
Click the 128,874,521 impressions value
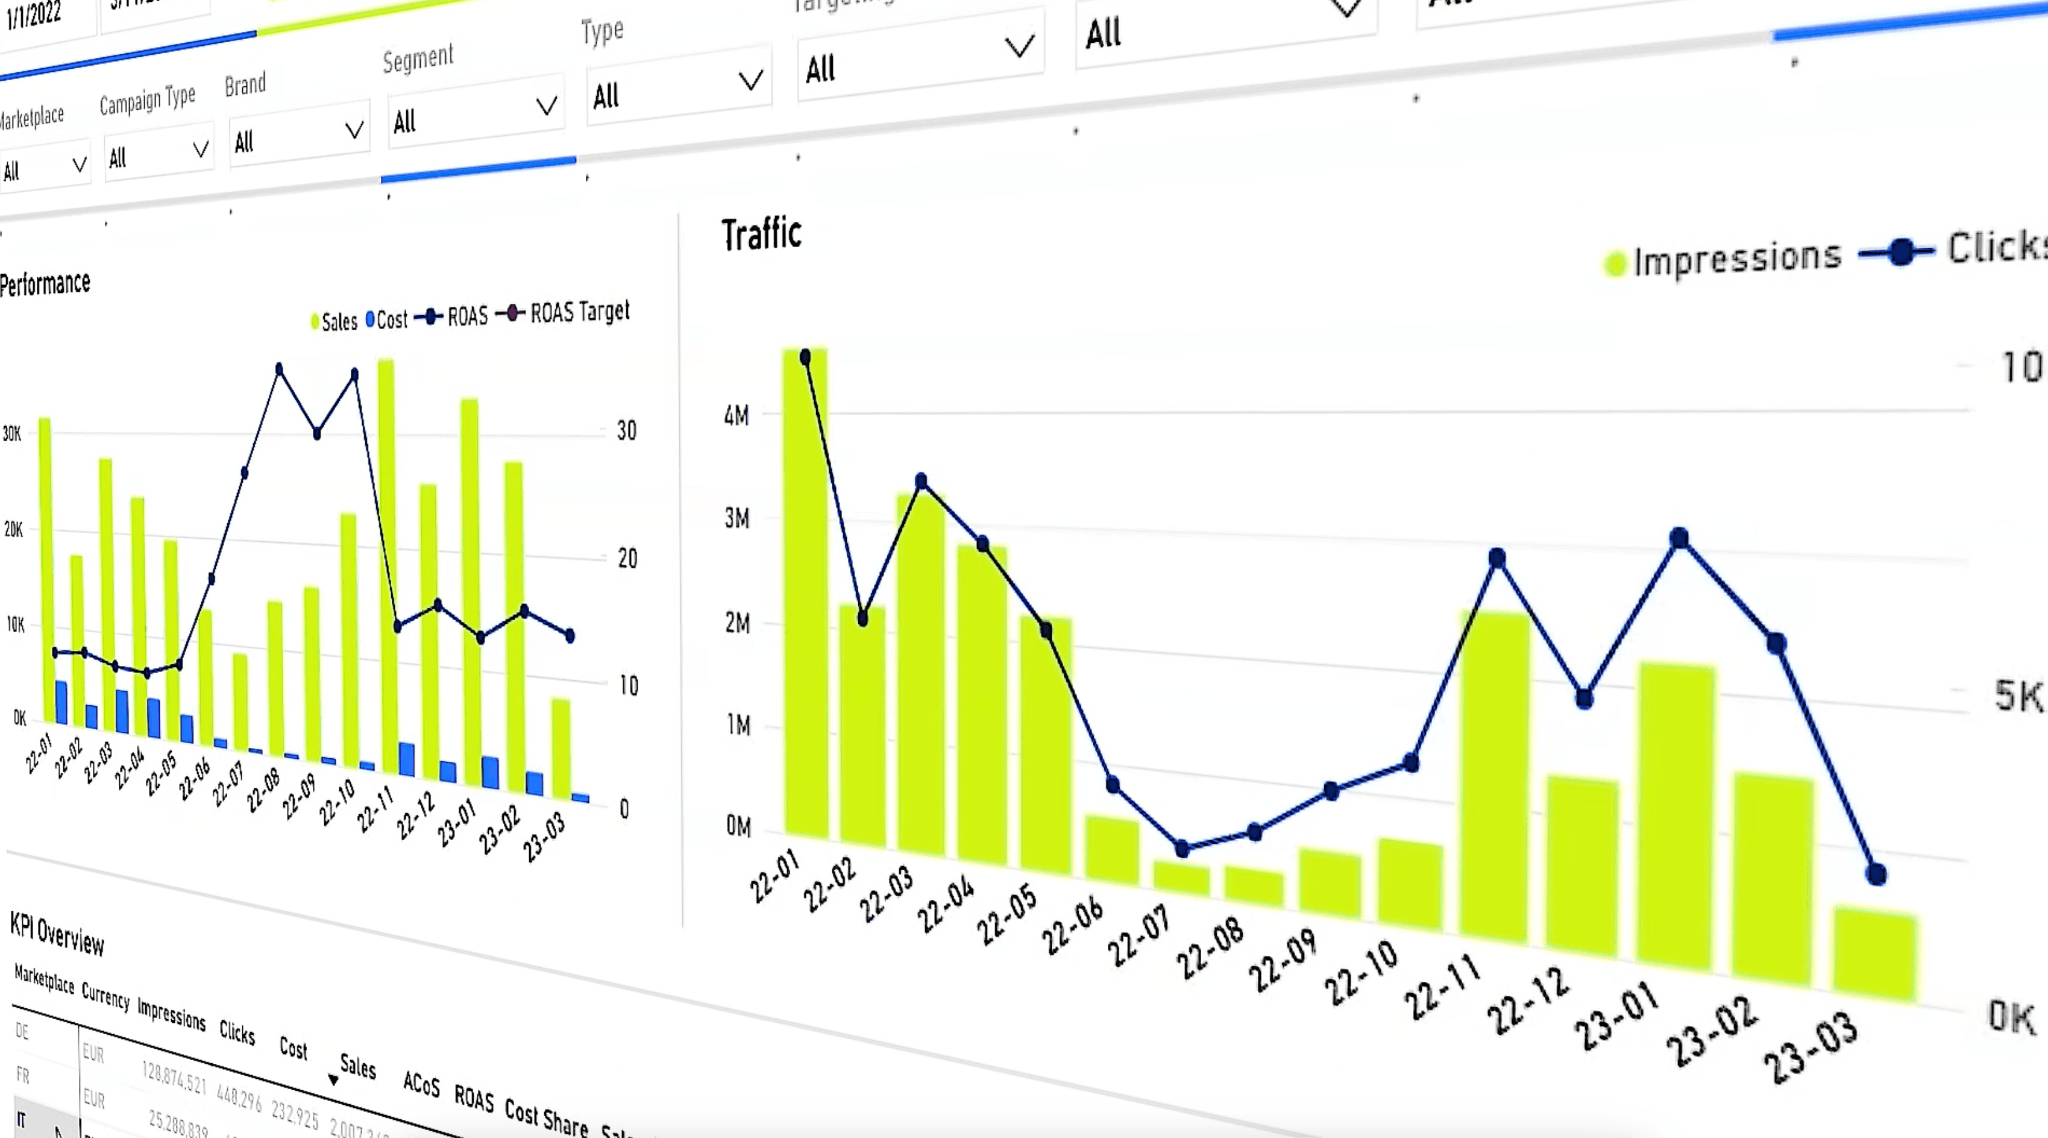[x=174, y=1078]
